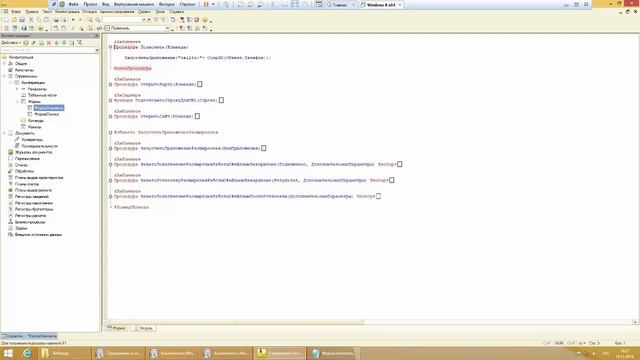Select Перечисления in the configuration tree
Image resolution: width=640 pixels, height=360 pixels.
(27, 158)
